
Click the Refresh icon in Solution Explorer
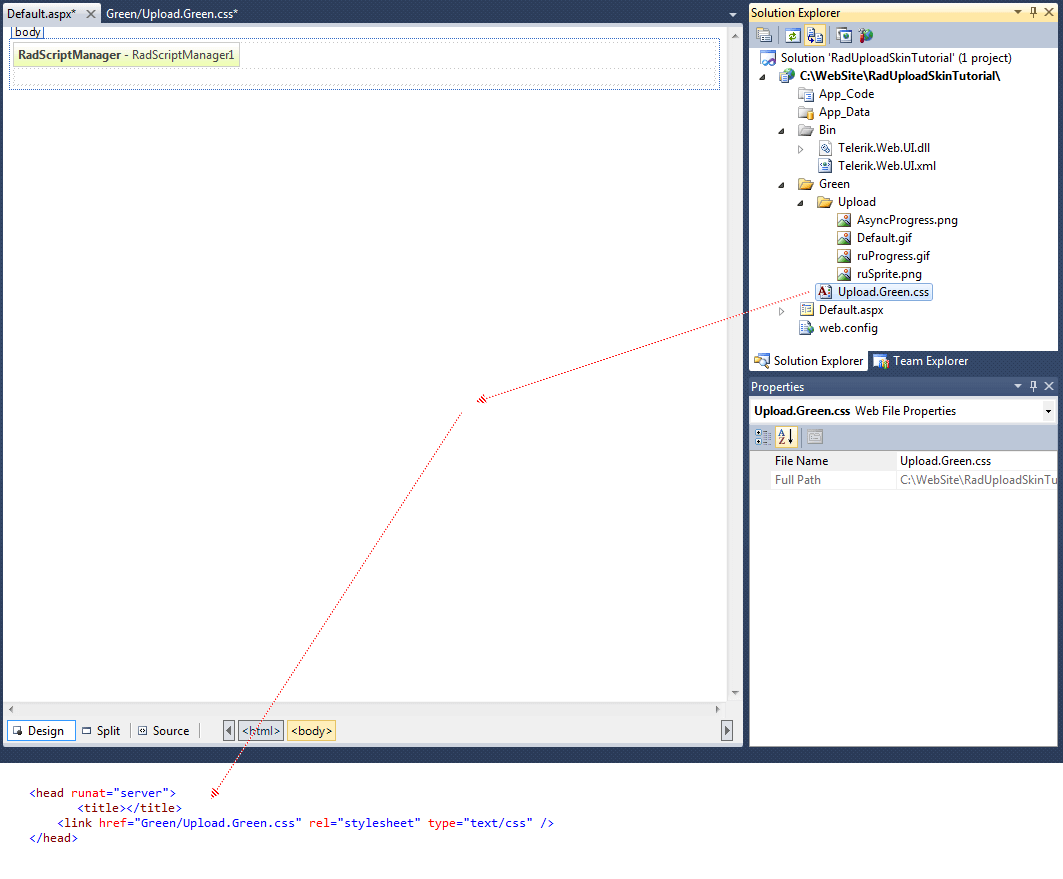792,35
